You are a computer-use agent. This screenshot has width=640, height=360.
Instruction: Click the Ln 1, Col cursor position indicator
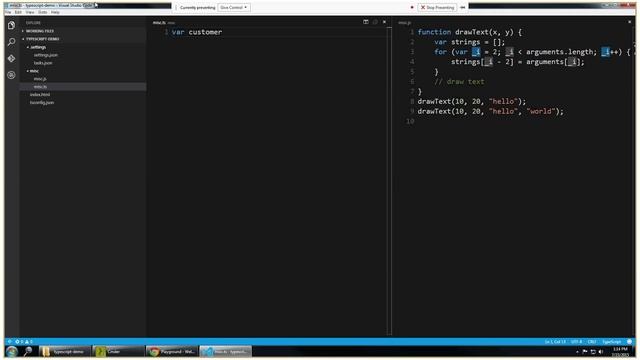(555, 342)
